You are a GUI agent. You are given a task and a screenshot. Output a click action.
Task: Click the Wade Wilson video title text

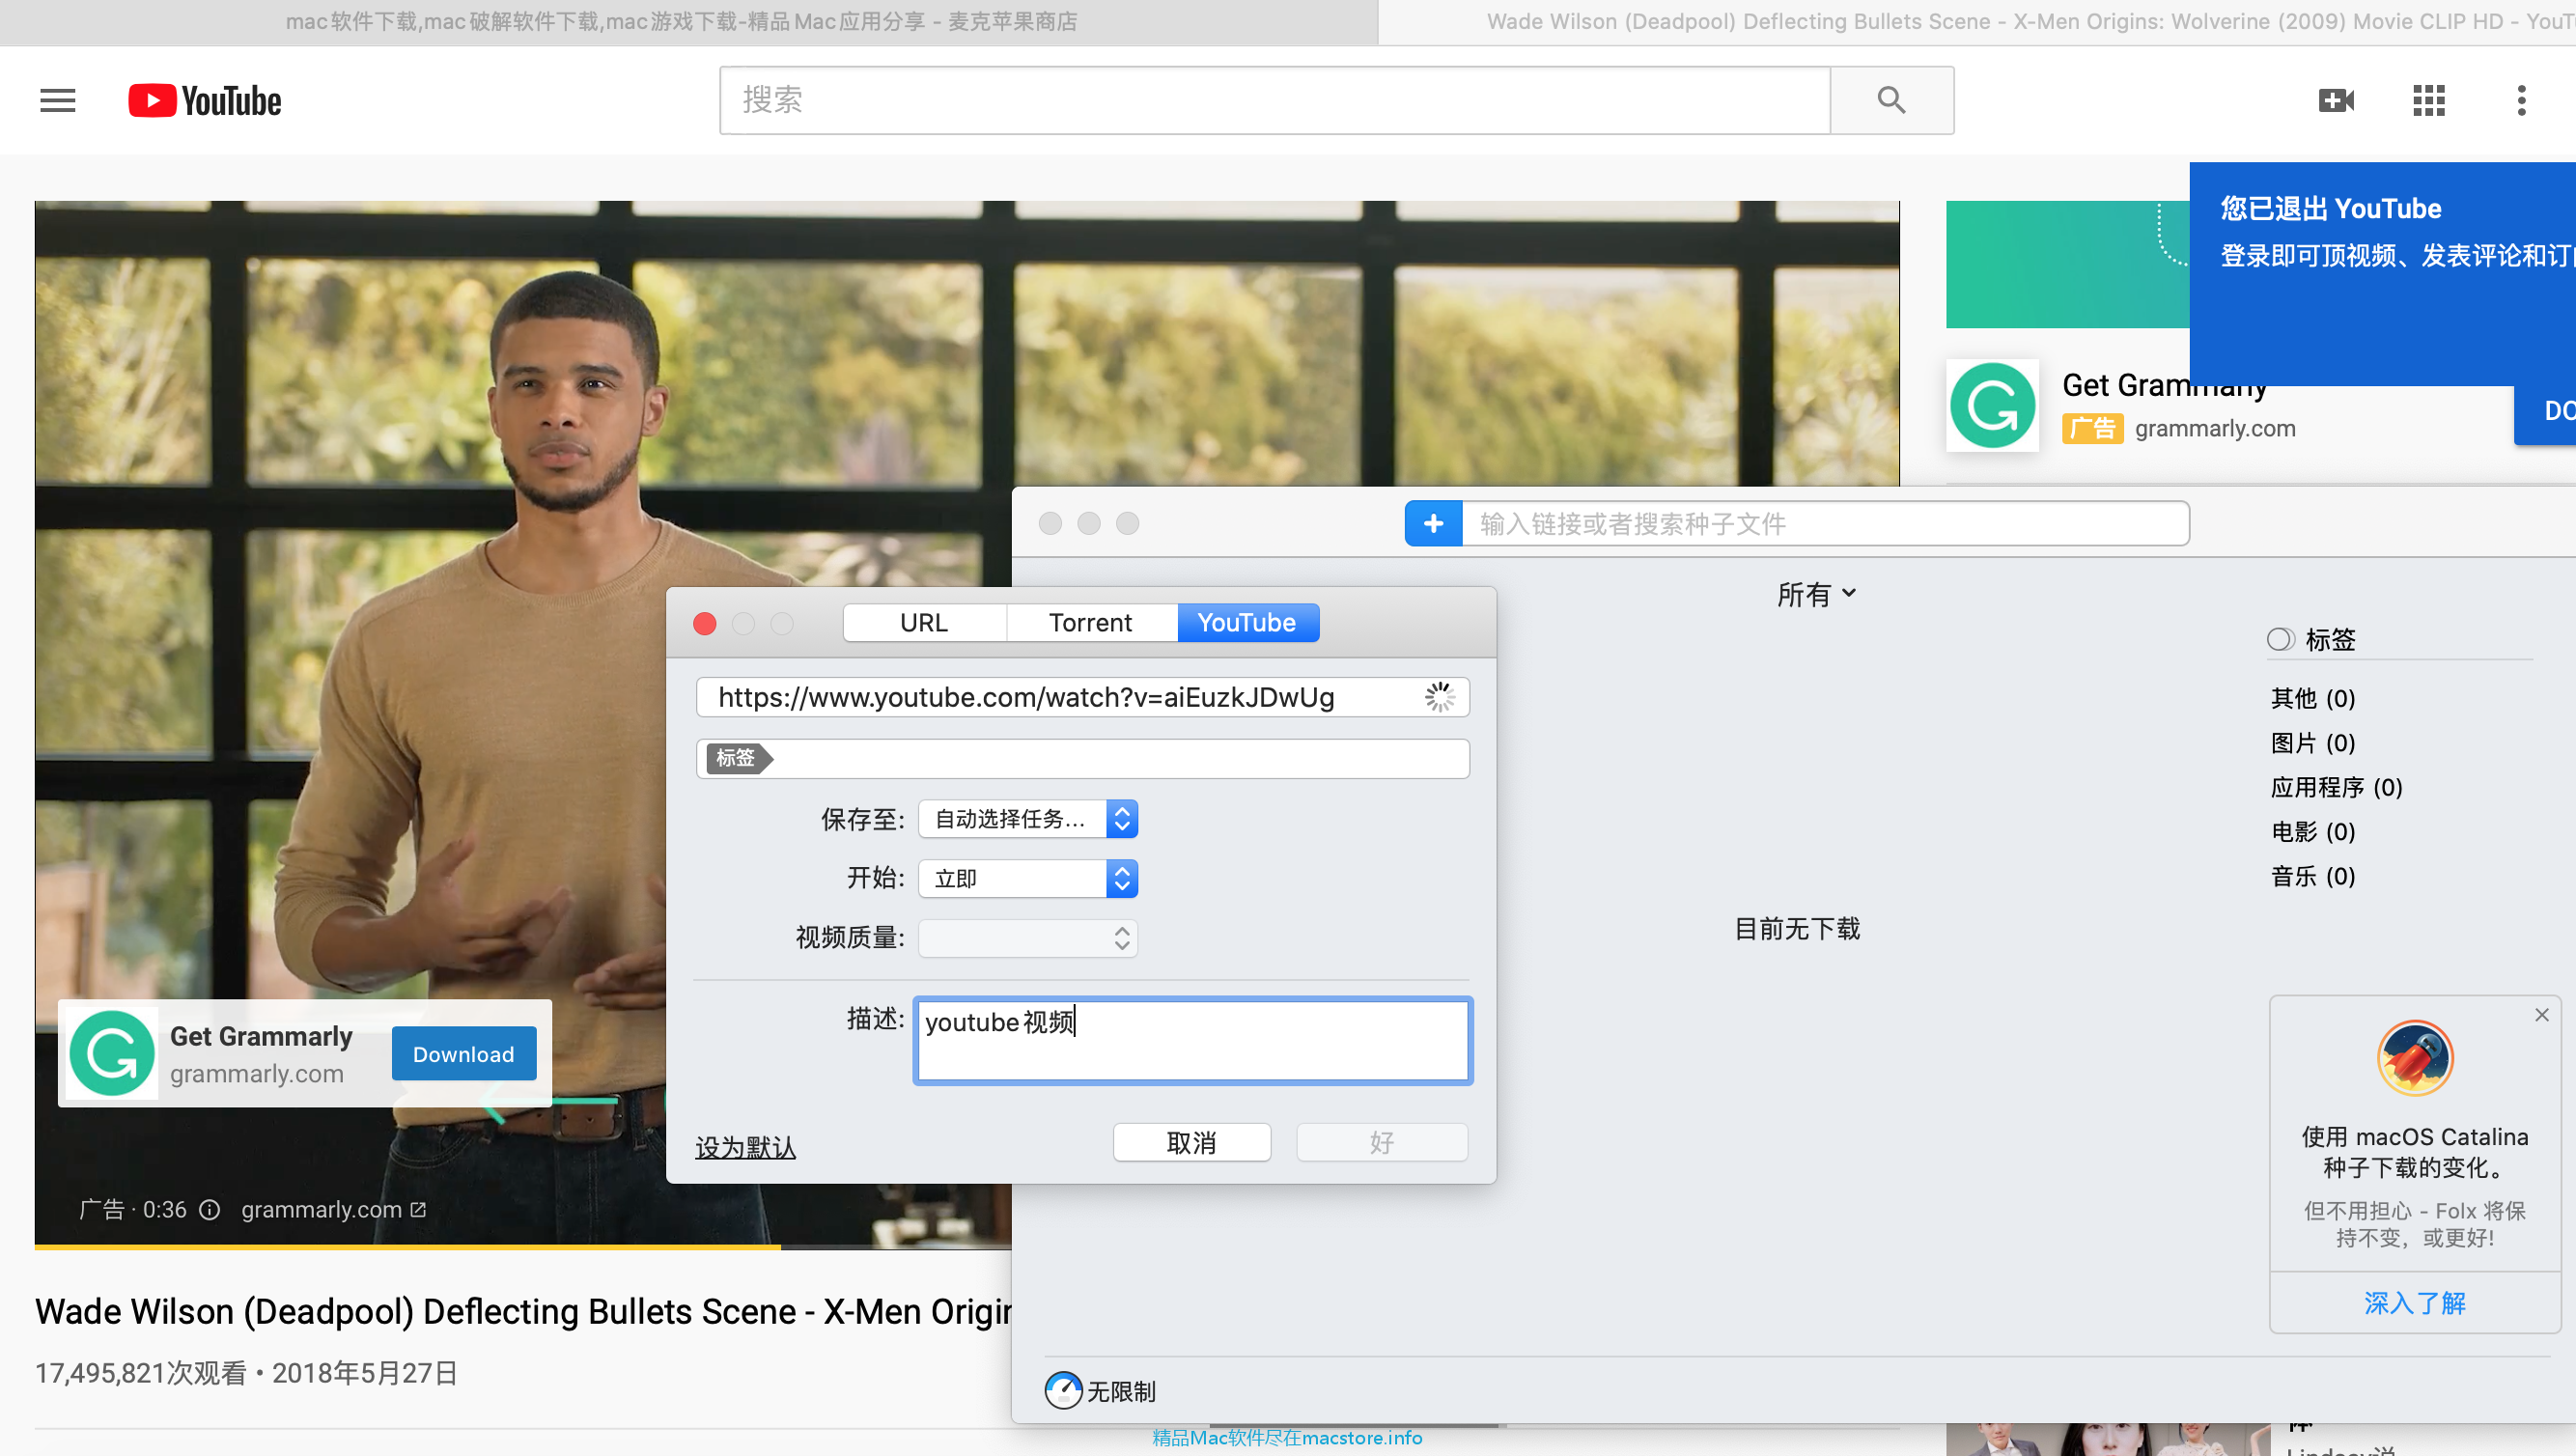click(524, 1311)
